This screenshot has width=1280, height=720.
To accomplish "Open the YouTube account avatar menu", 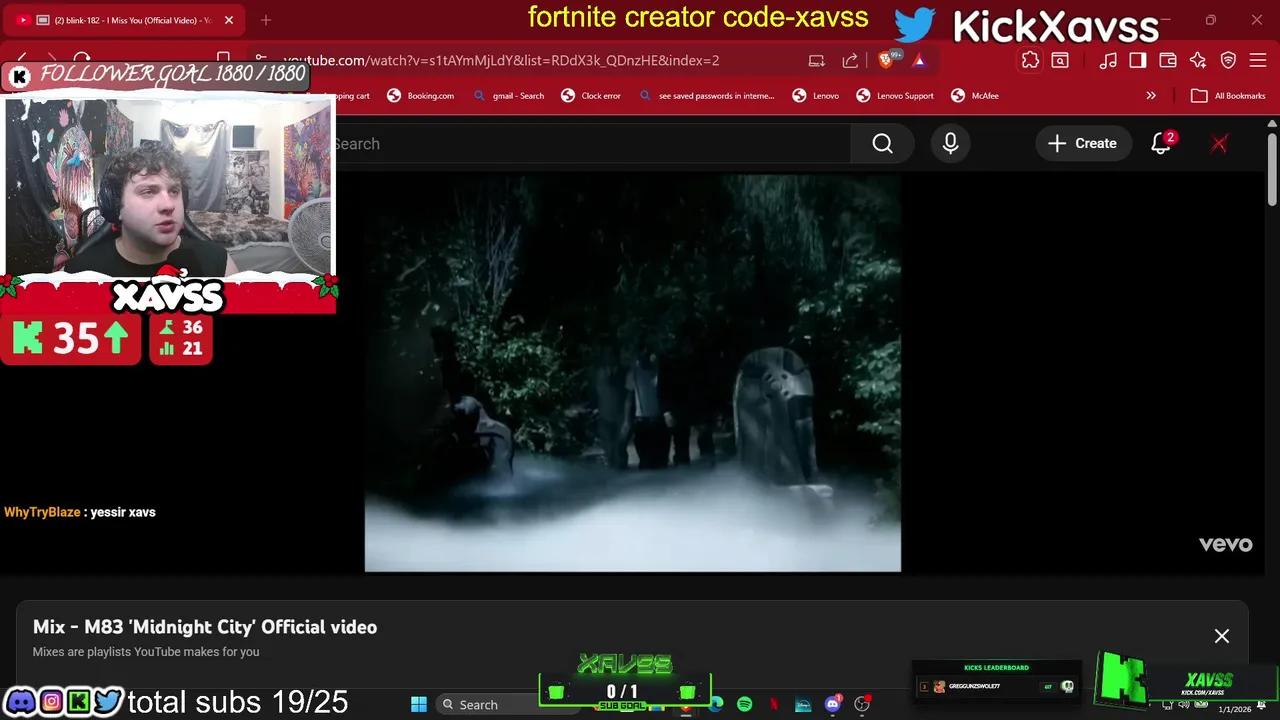I will (x=1219, y=144).
